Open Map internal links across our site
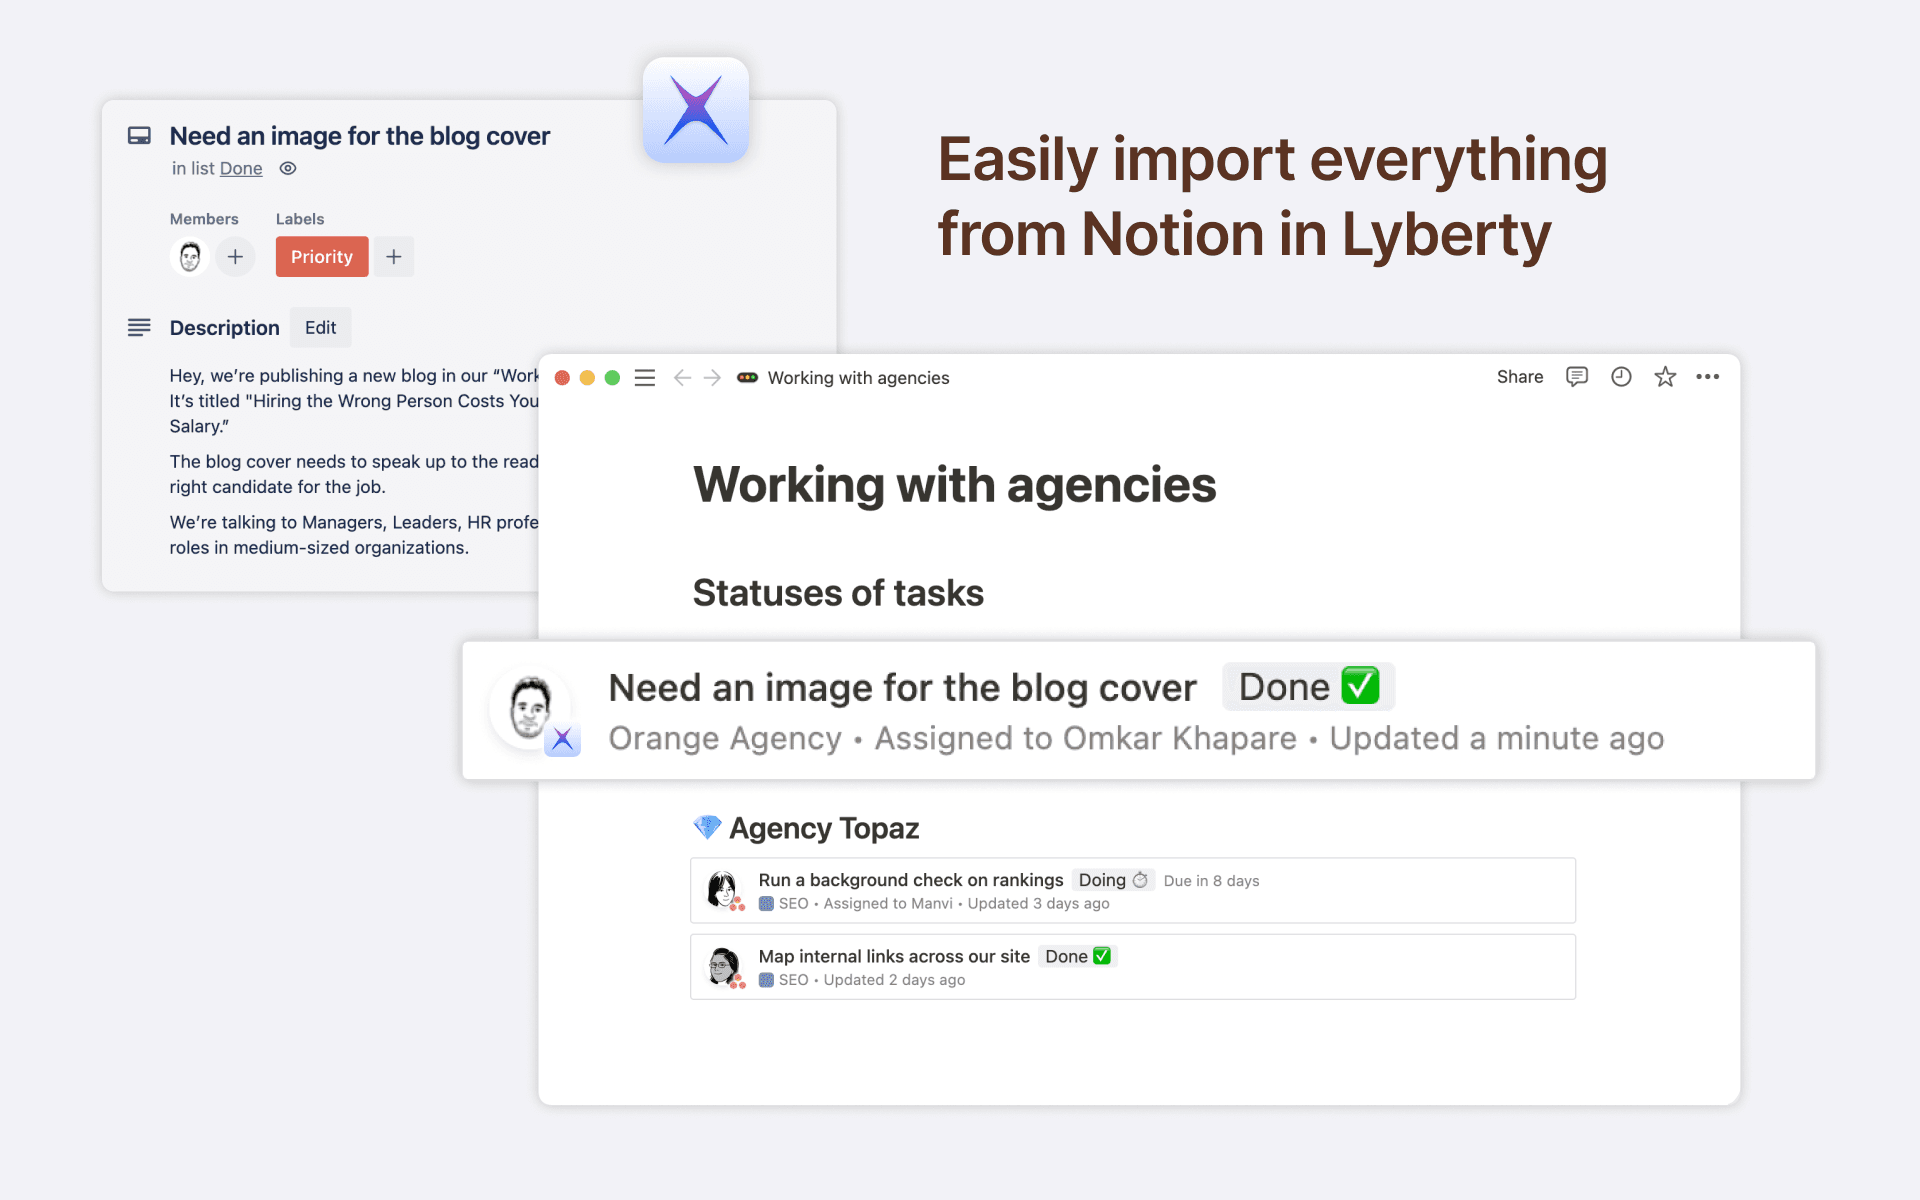This screenshot has width=1920, height=1200. tap(894, 957)
